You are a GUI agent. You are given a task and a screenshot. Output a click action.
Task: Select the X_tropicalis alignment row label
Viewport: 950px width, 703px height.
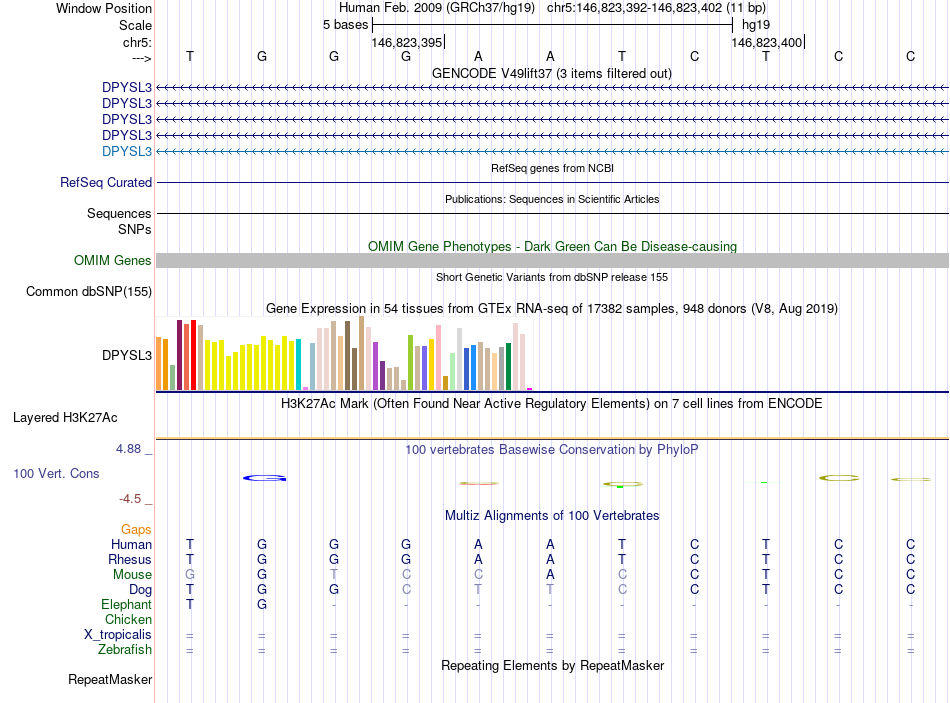tap(118, 635)
